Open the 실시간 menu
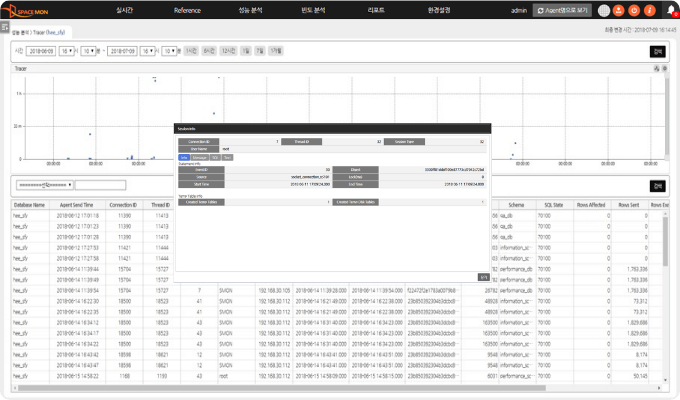680x400 pixels. pyautogui.click(x=124, y=10)
